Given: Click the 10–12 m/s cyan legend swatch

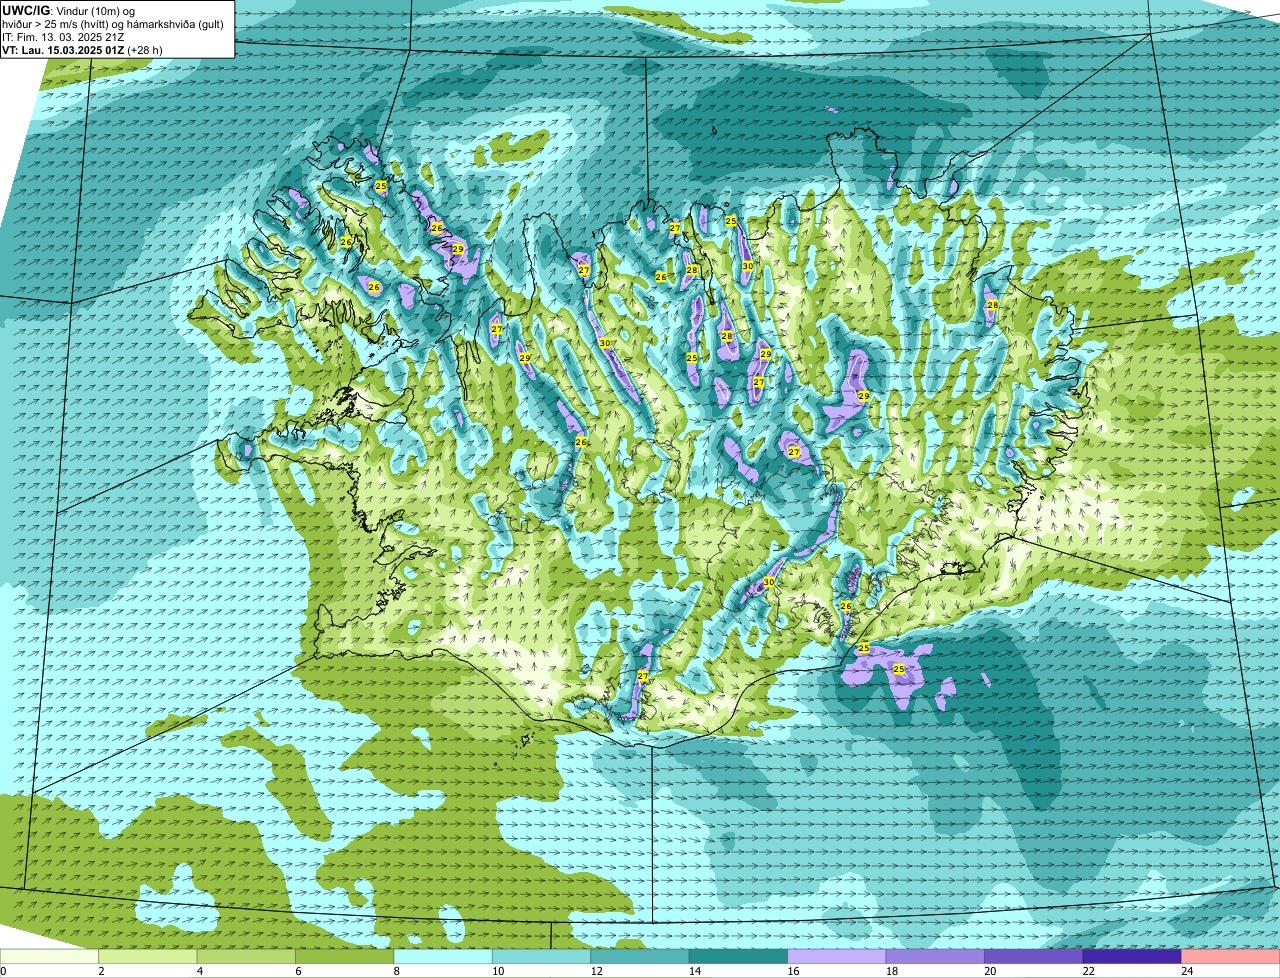Looking at the screenshot, I should click(x=542, y=957).
